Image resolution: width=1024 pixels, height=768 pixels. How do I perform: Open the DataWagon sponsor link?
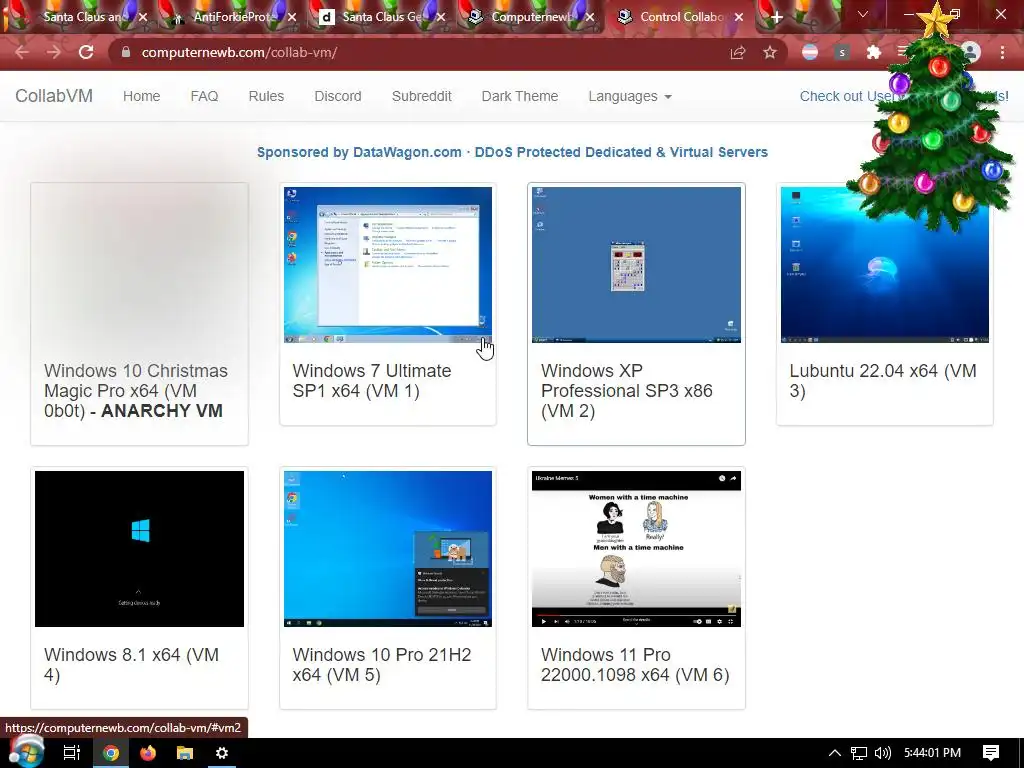pyautogui.click(x=512, y=152)
